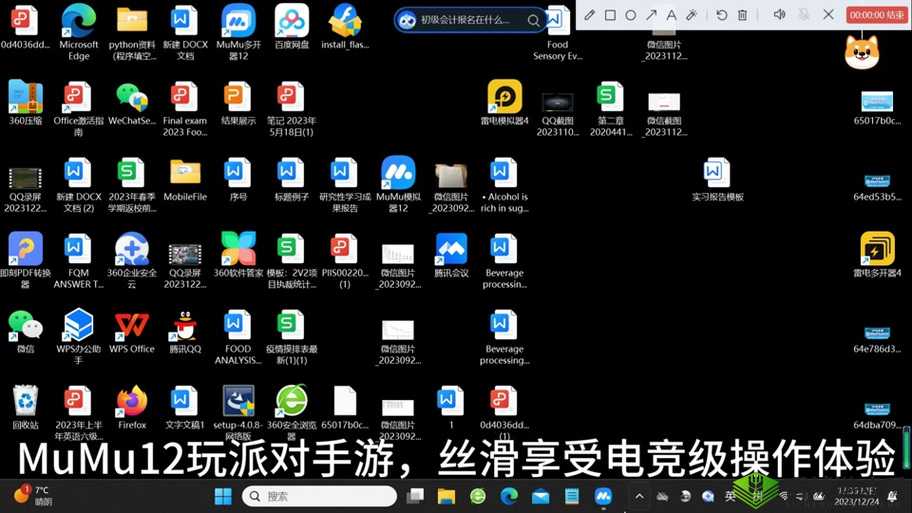Click the taskbar 搜索 search field
Screen dimensions: 912x513
pyautogui.click(x=319, y=496)
